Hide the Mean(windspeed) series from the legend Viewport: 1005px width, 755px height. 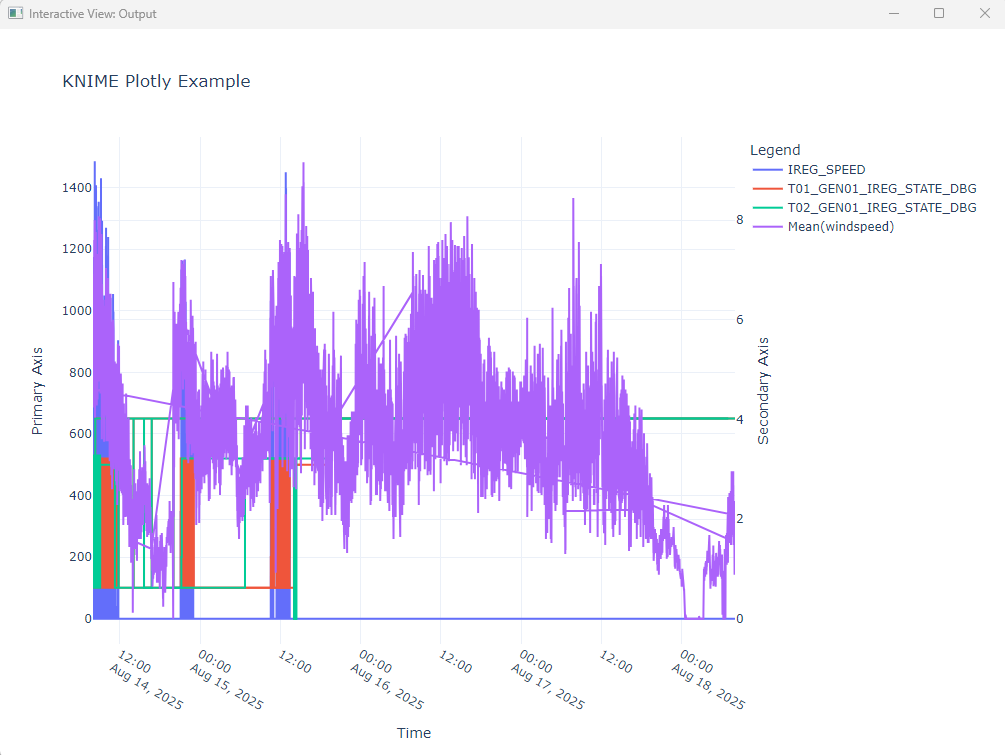pos(840,227)
